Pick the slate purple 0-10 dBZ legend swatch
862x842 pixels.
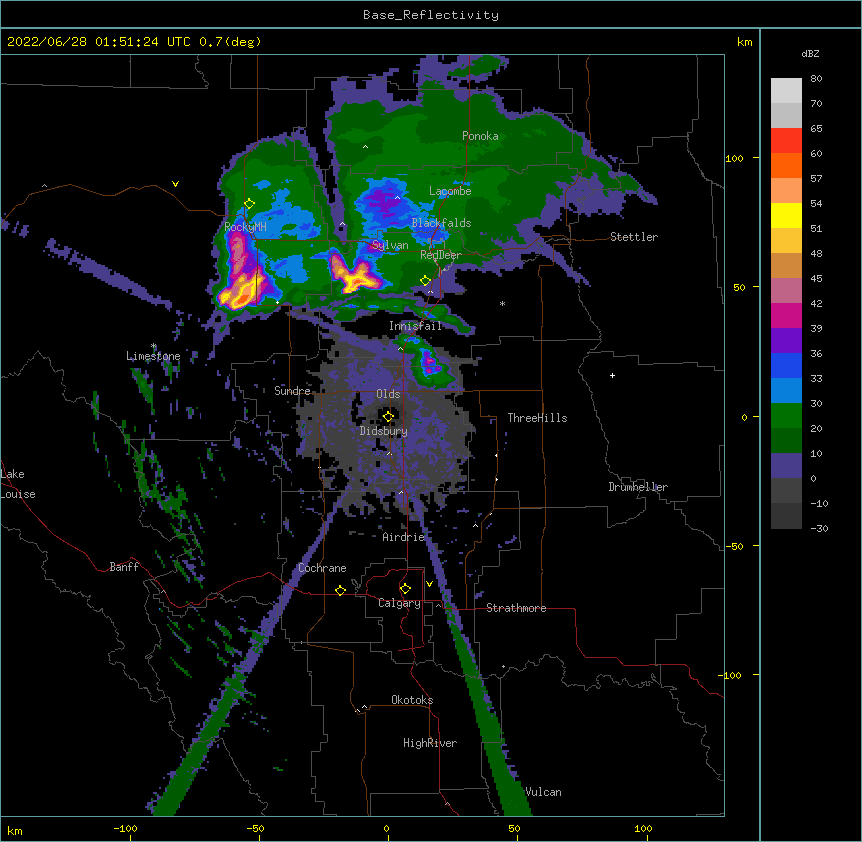pos(786,466)
